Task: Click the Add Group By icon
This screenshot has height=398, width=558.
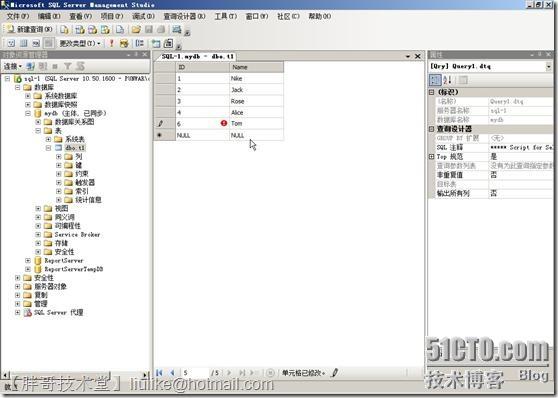Action: point(140,43)
